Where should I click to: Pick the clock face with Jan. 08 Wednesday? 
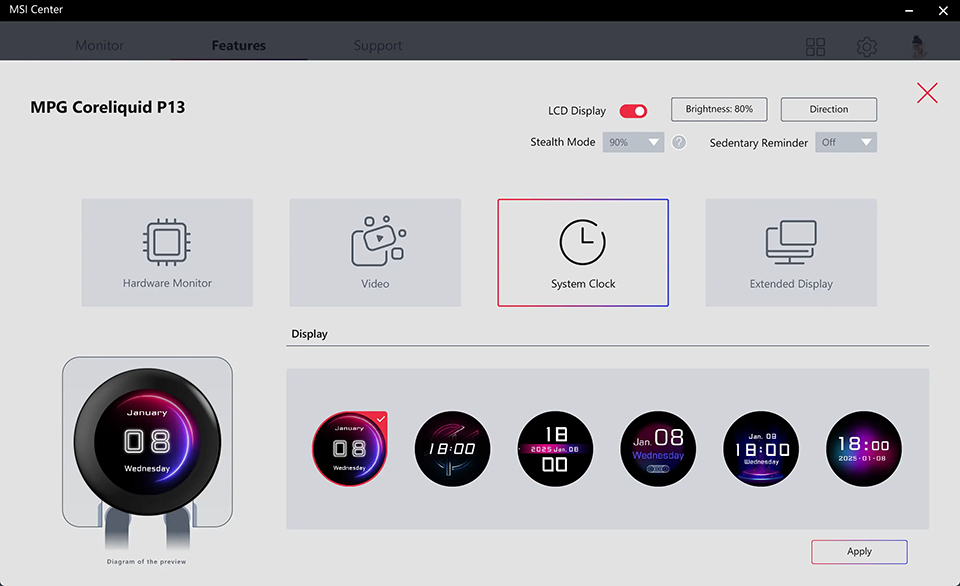(658, 449)
